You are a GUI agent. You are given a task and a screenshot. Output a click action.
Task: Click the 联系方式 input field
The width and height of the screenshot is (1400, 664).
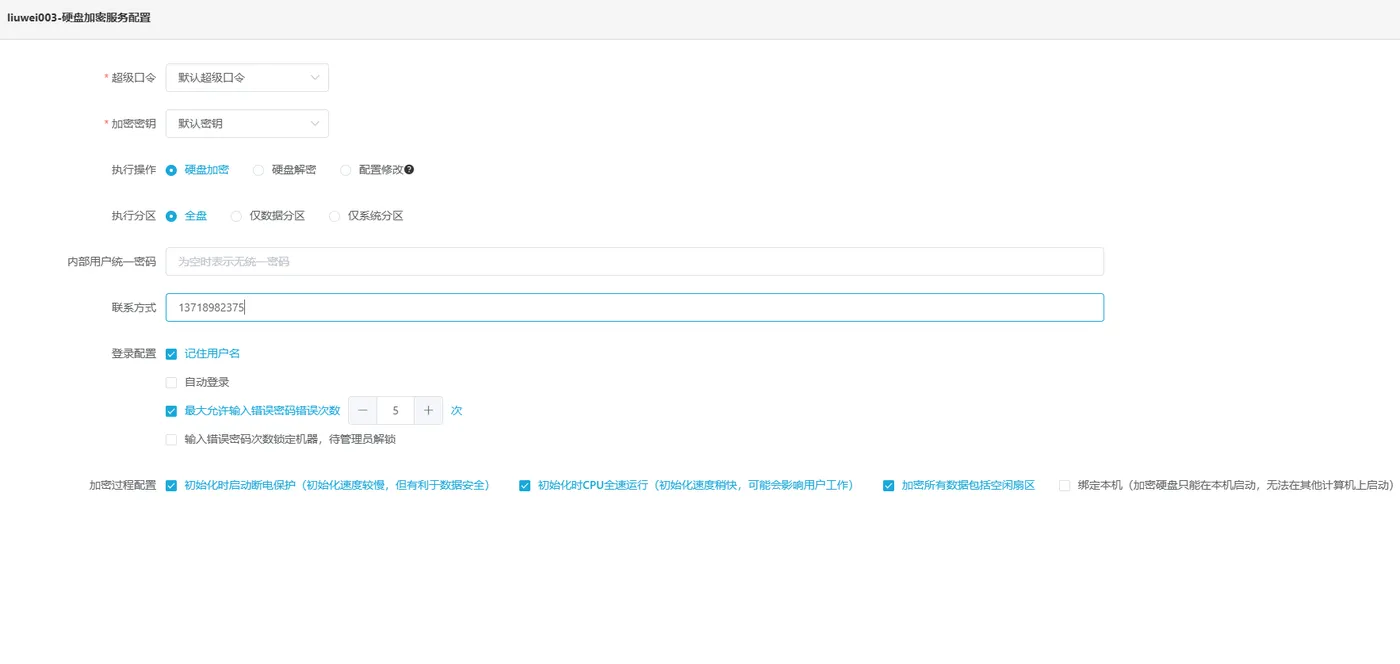tap(635, 307)
